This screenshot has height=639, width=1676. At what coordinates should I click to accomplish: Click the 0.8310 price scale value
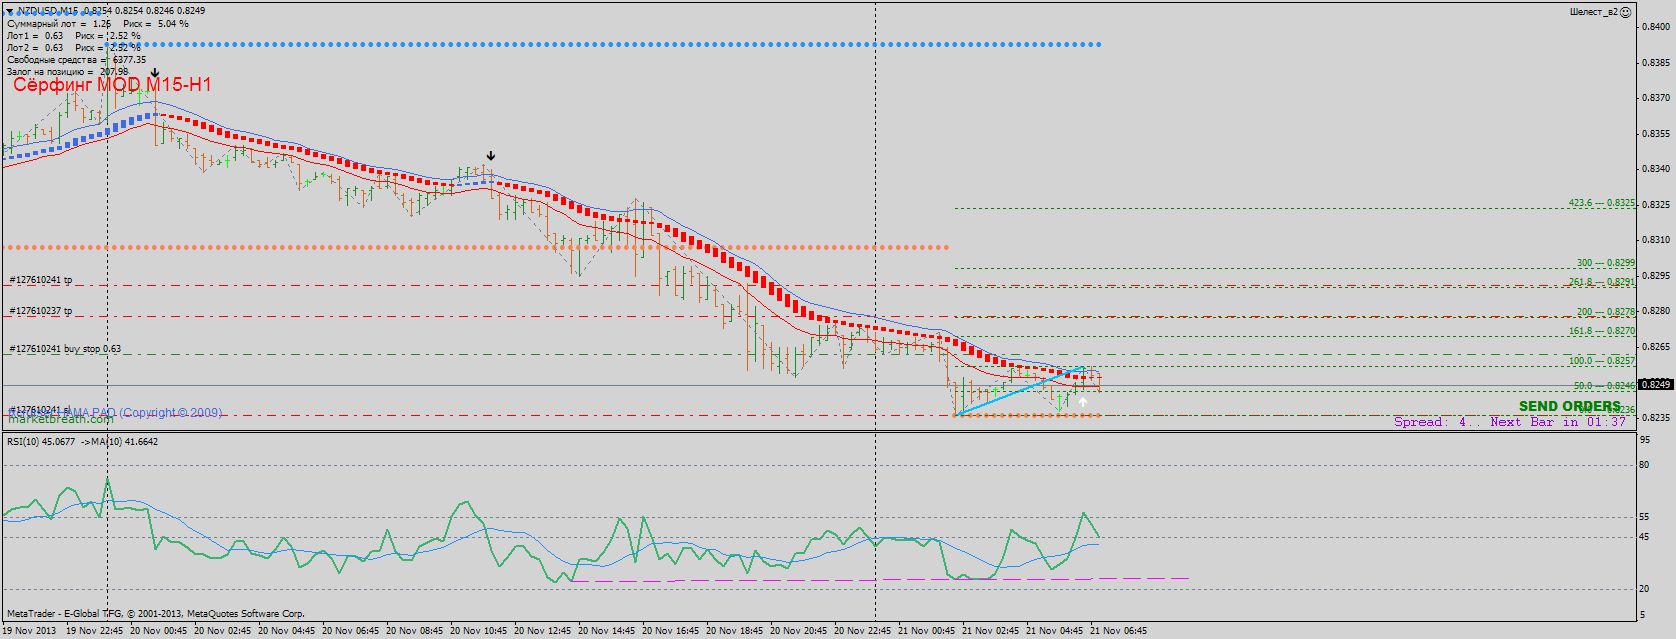1657,240
